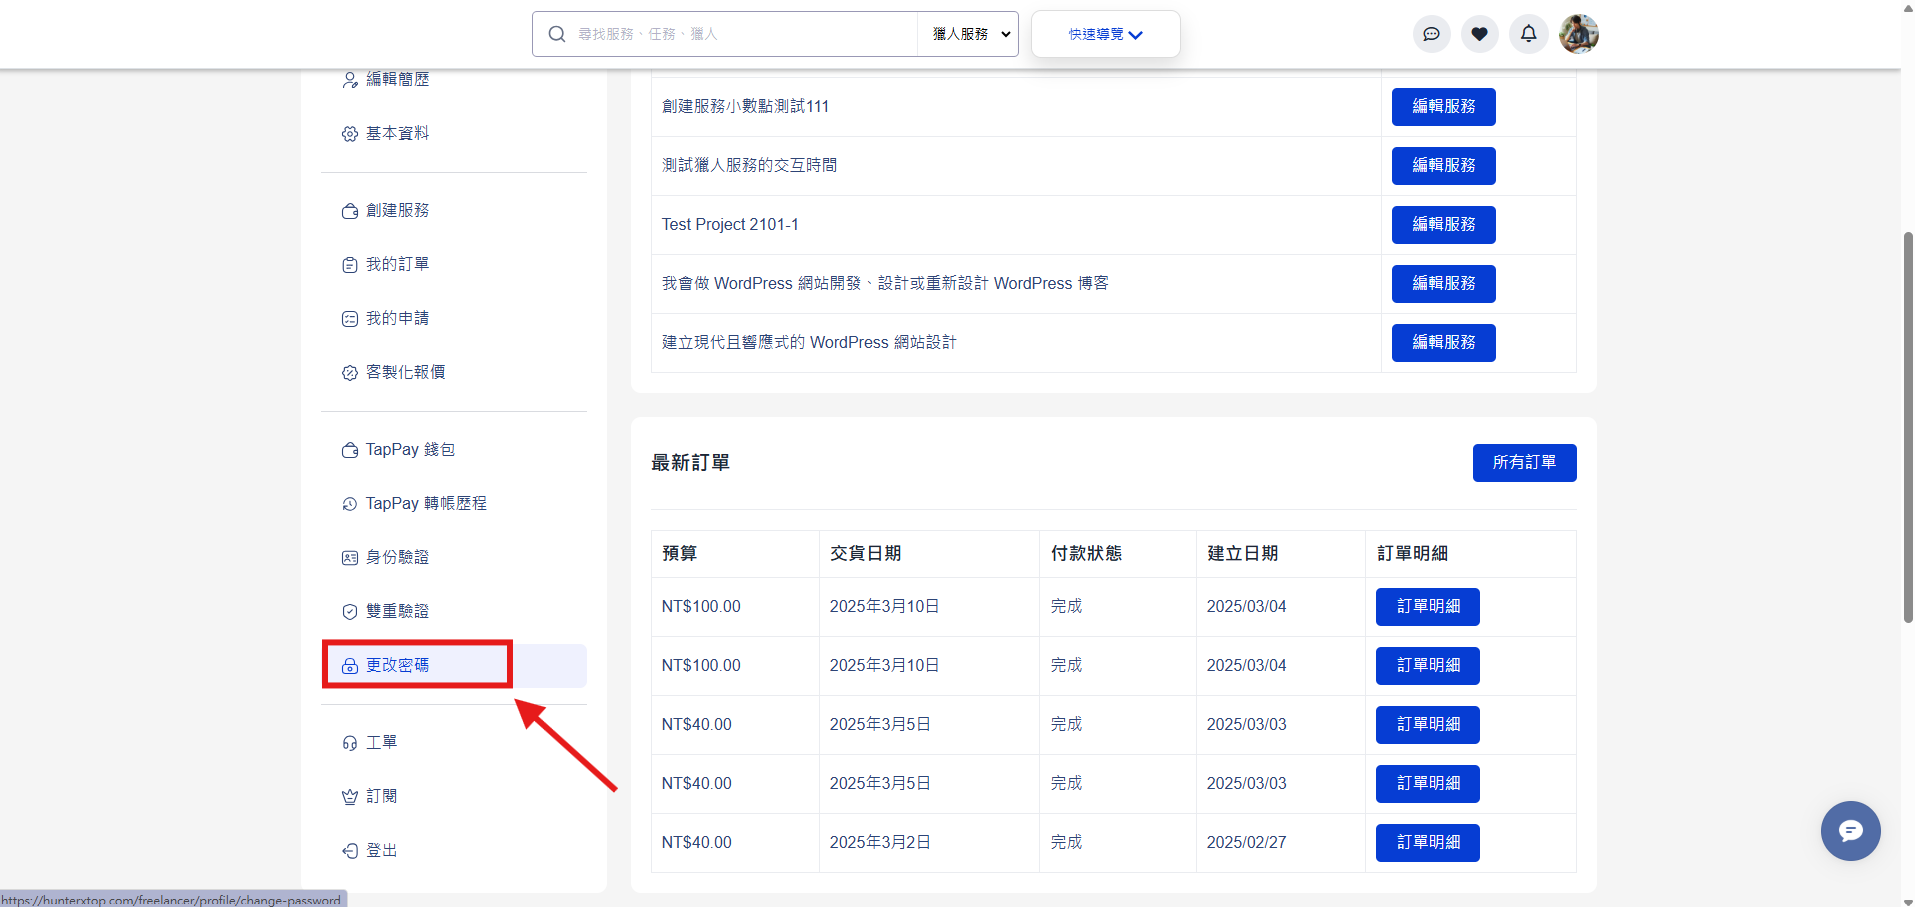Click the page vertical scrollbar
This screenshot has width=1915, height=907.
pyautogui.click(x=1907, y=430)
